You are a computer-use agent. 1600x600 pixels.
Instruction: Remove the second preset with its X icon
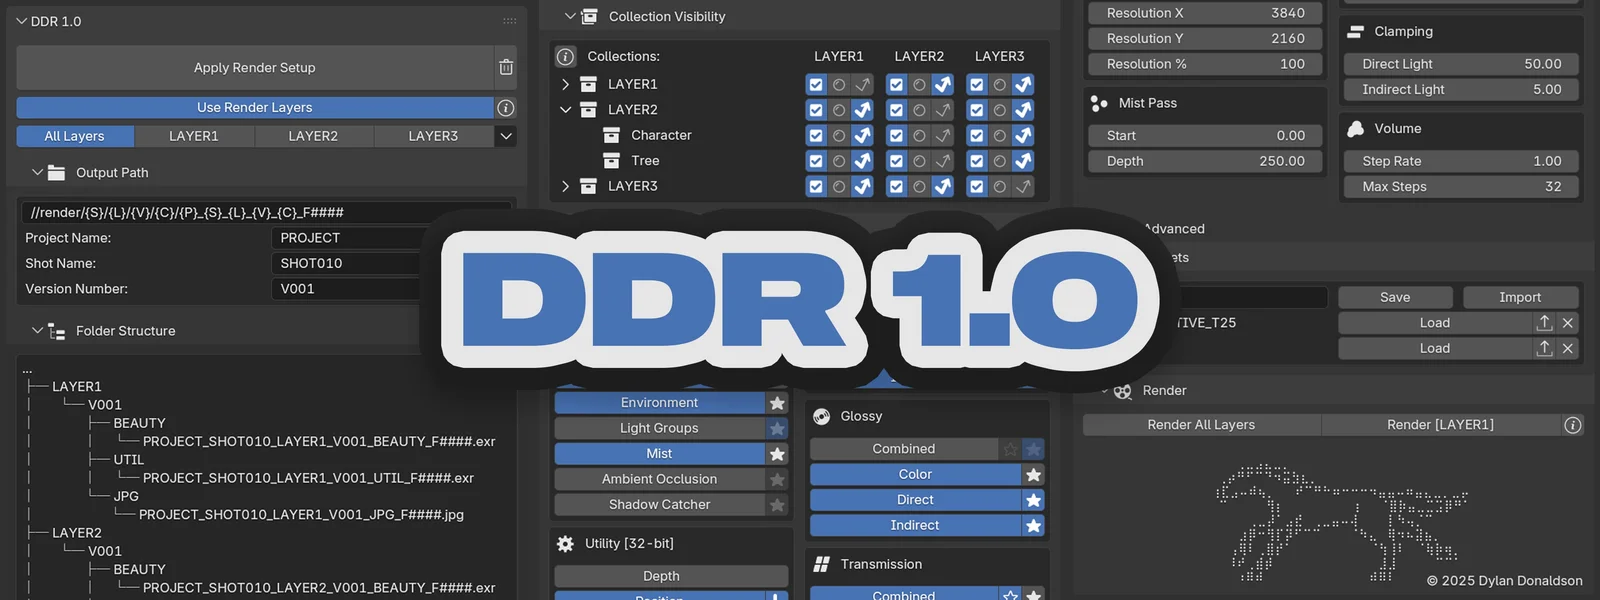click(1568, 348)
